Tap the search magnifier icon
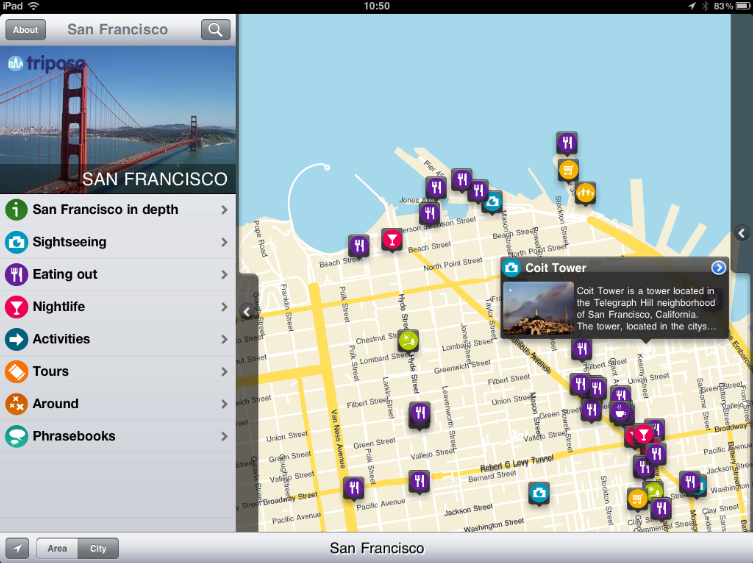This screenshot has height=563, width=753. click(x=216, y=30)
